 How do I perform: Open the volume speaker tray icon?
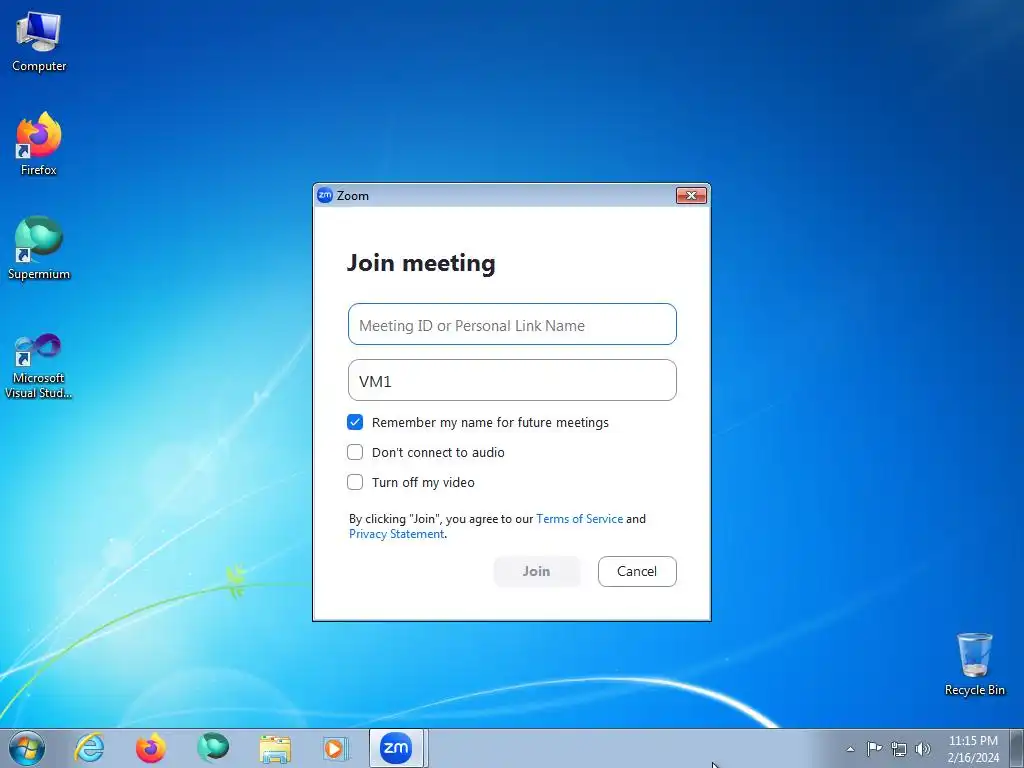pos(923,749)
